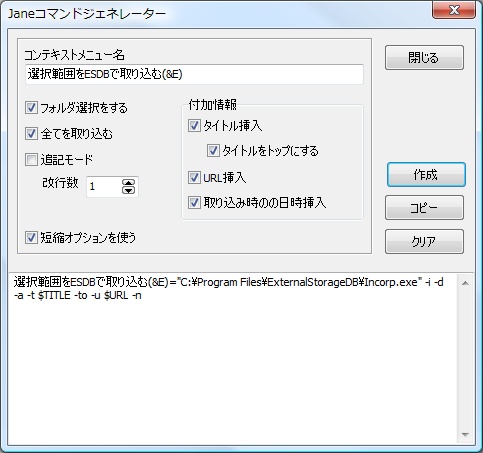Click output scrollbar up arrow

pos(465,283)
